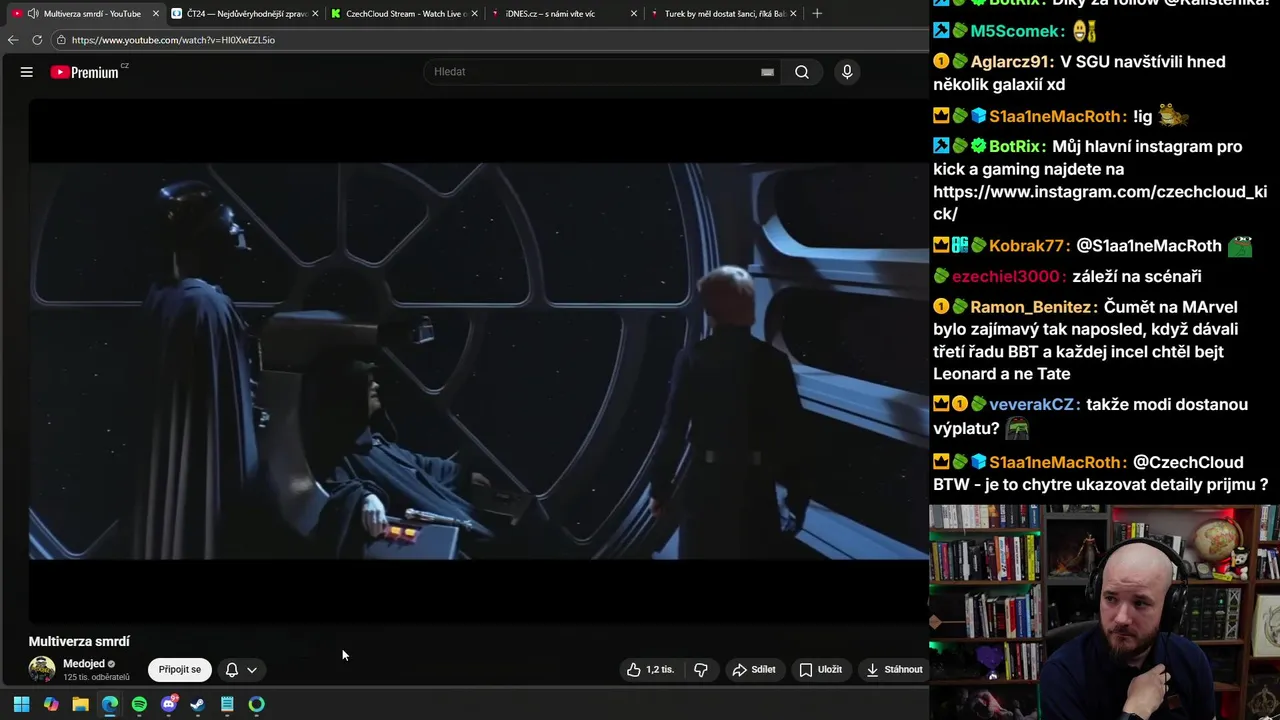Click Aglarcz91 username in chat
Viewport: 1280px width, 720px height.
pyautogui.click(x=1009, y=62)
